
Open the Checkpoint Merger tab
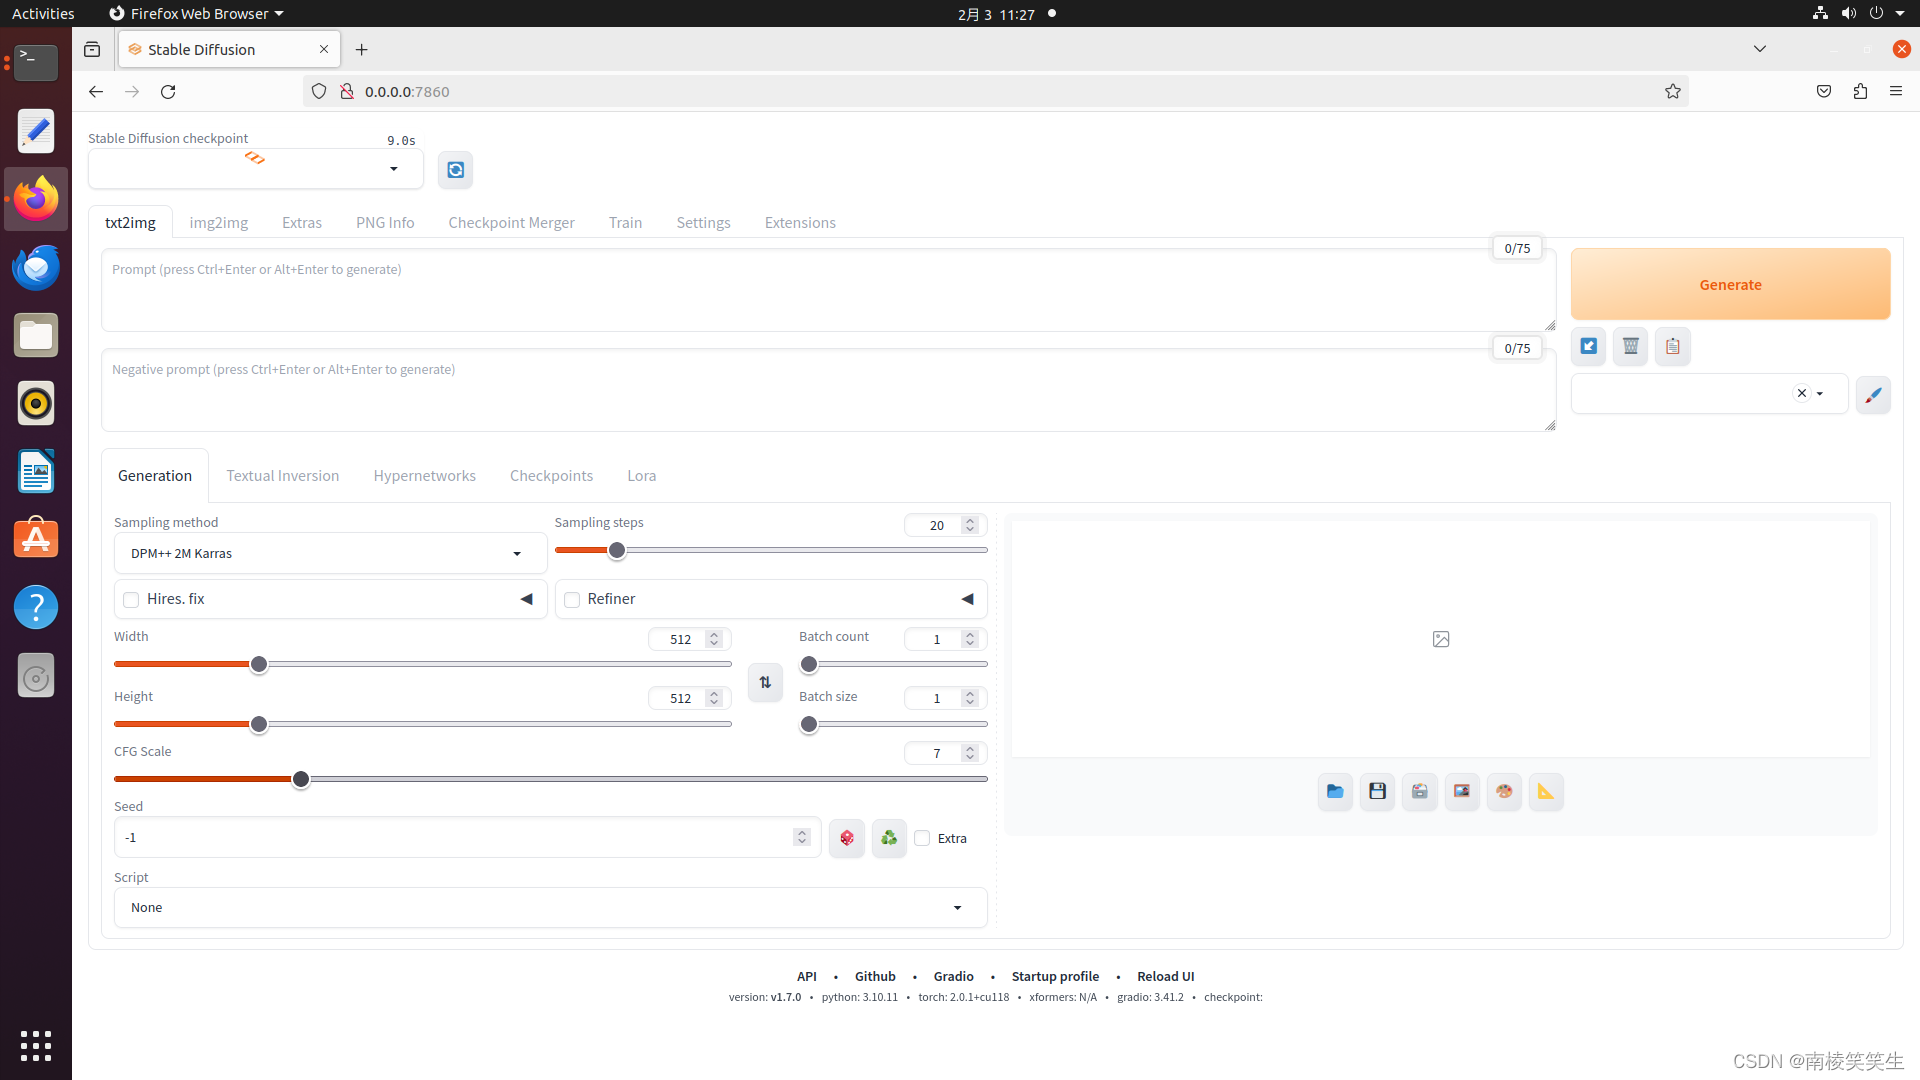[511, 222]
